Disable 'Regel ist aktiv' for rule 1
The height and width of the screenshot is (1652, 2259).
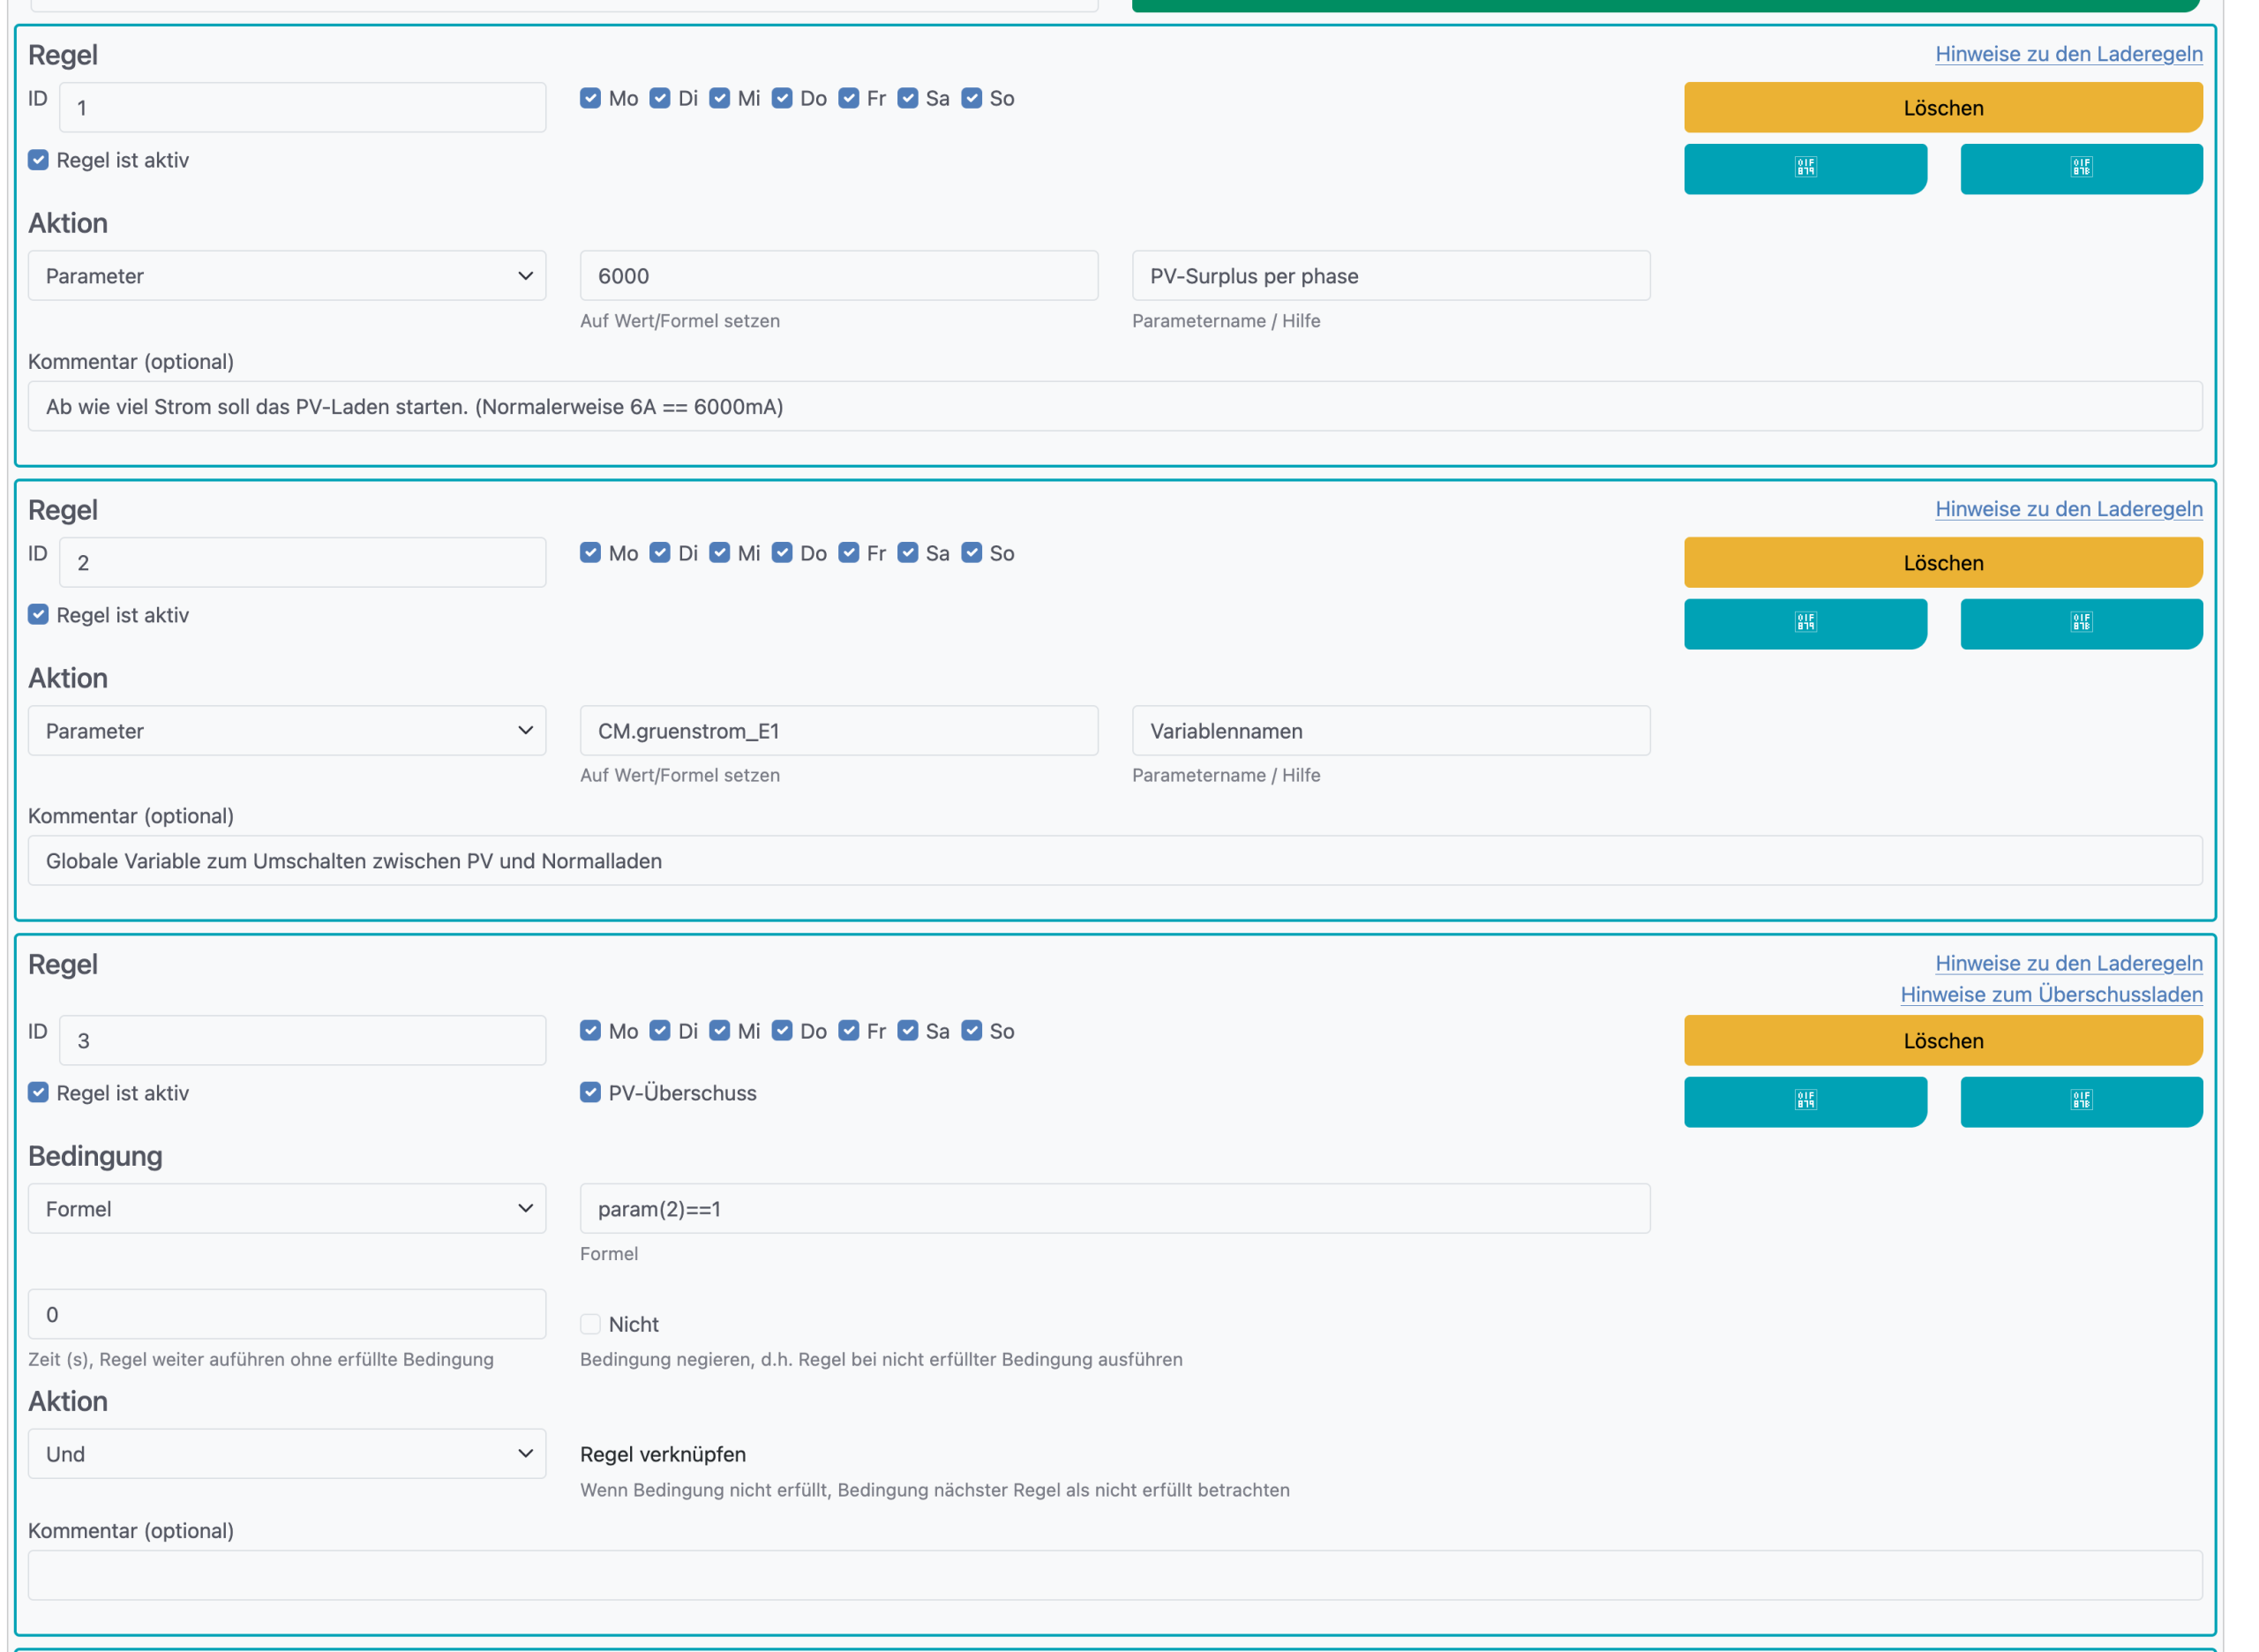tap(38, 160)
